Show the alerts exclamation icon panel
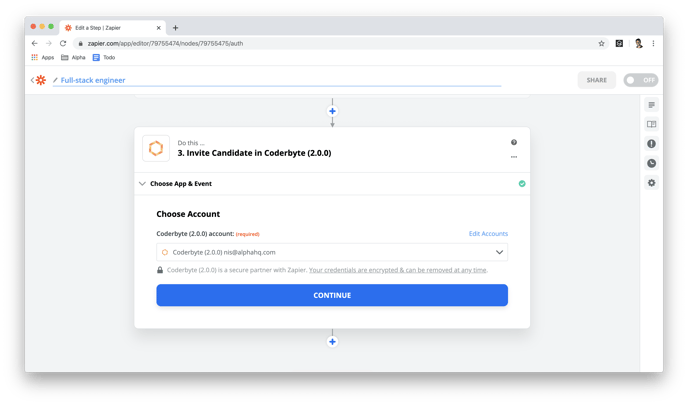 click(x=651, y=143)
